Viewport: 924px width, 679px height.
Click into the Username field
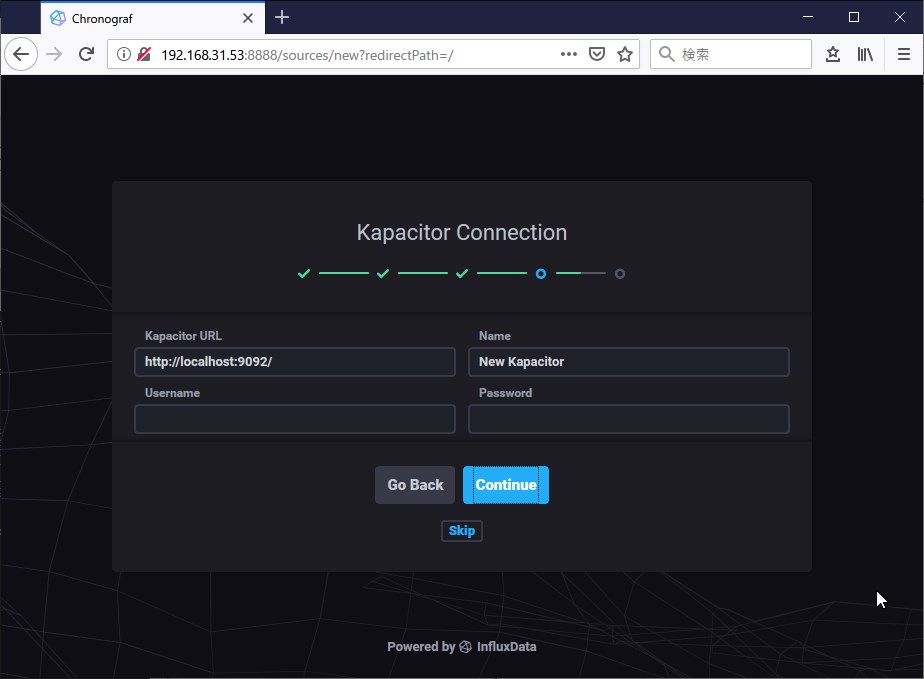(295, 419)
